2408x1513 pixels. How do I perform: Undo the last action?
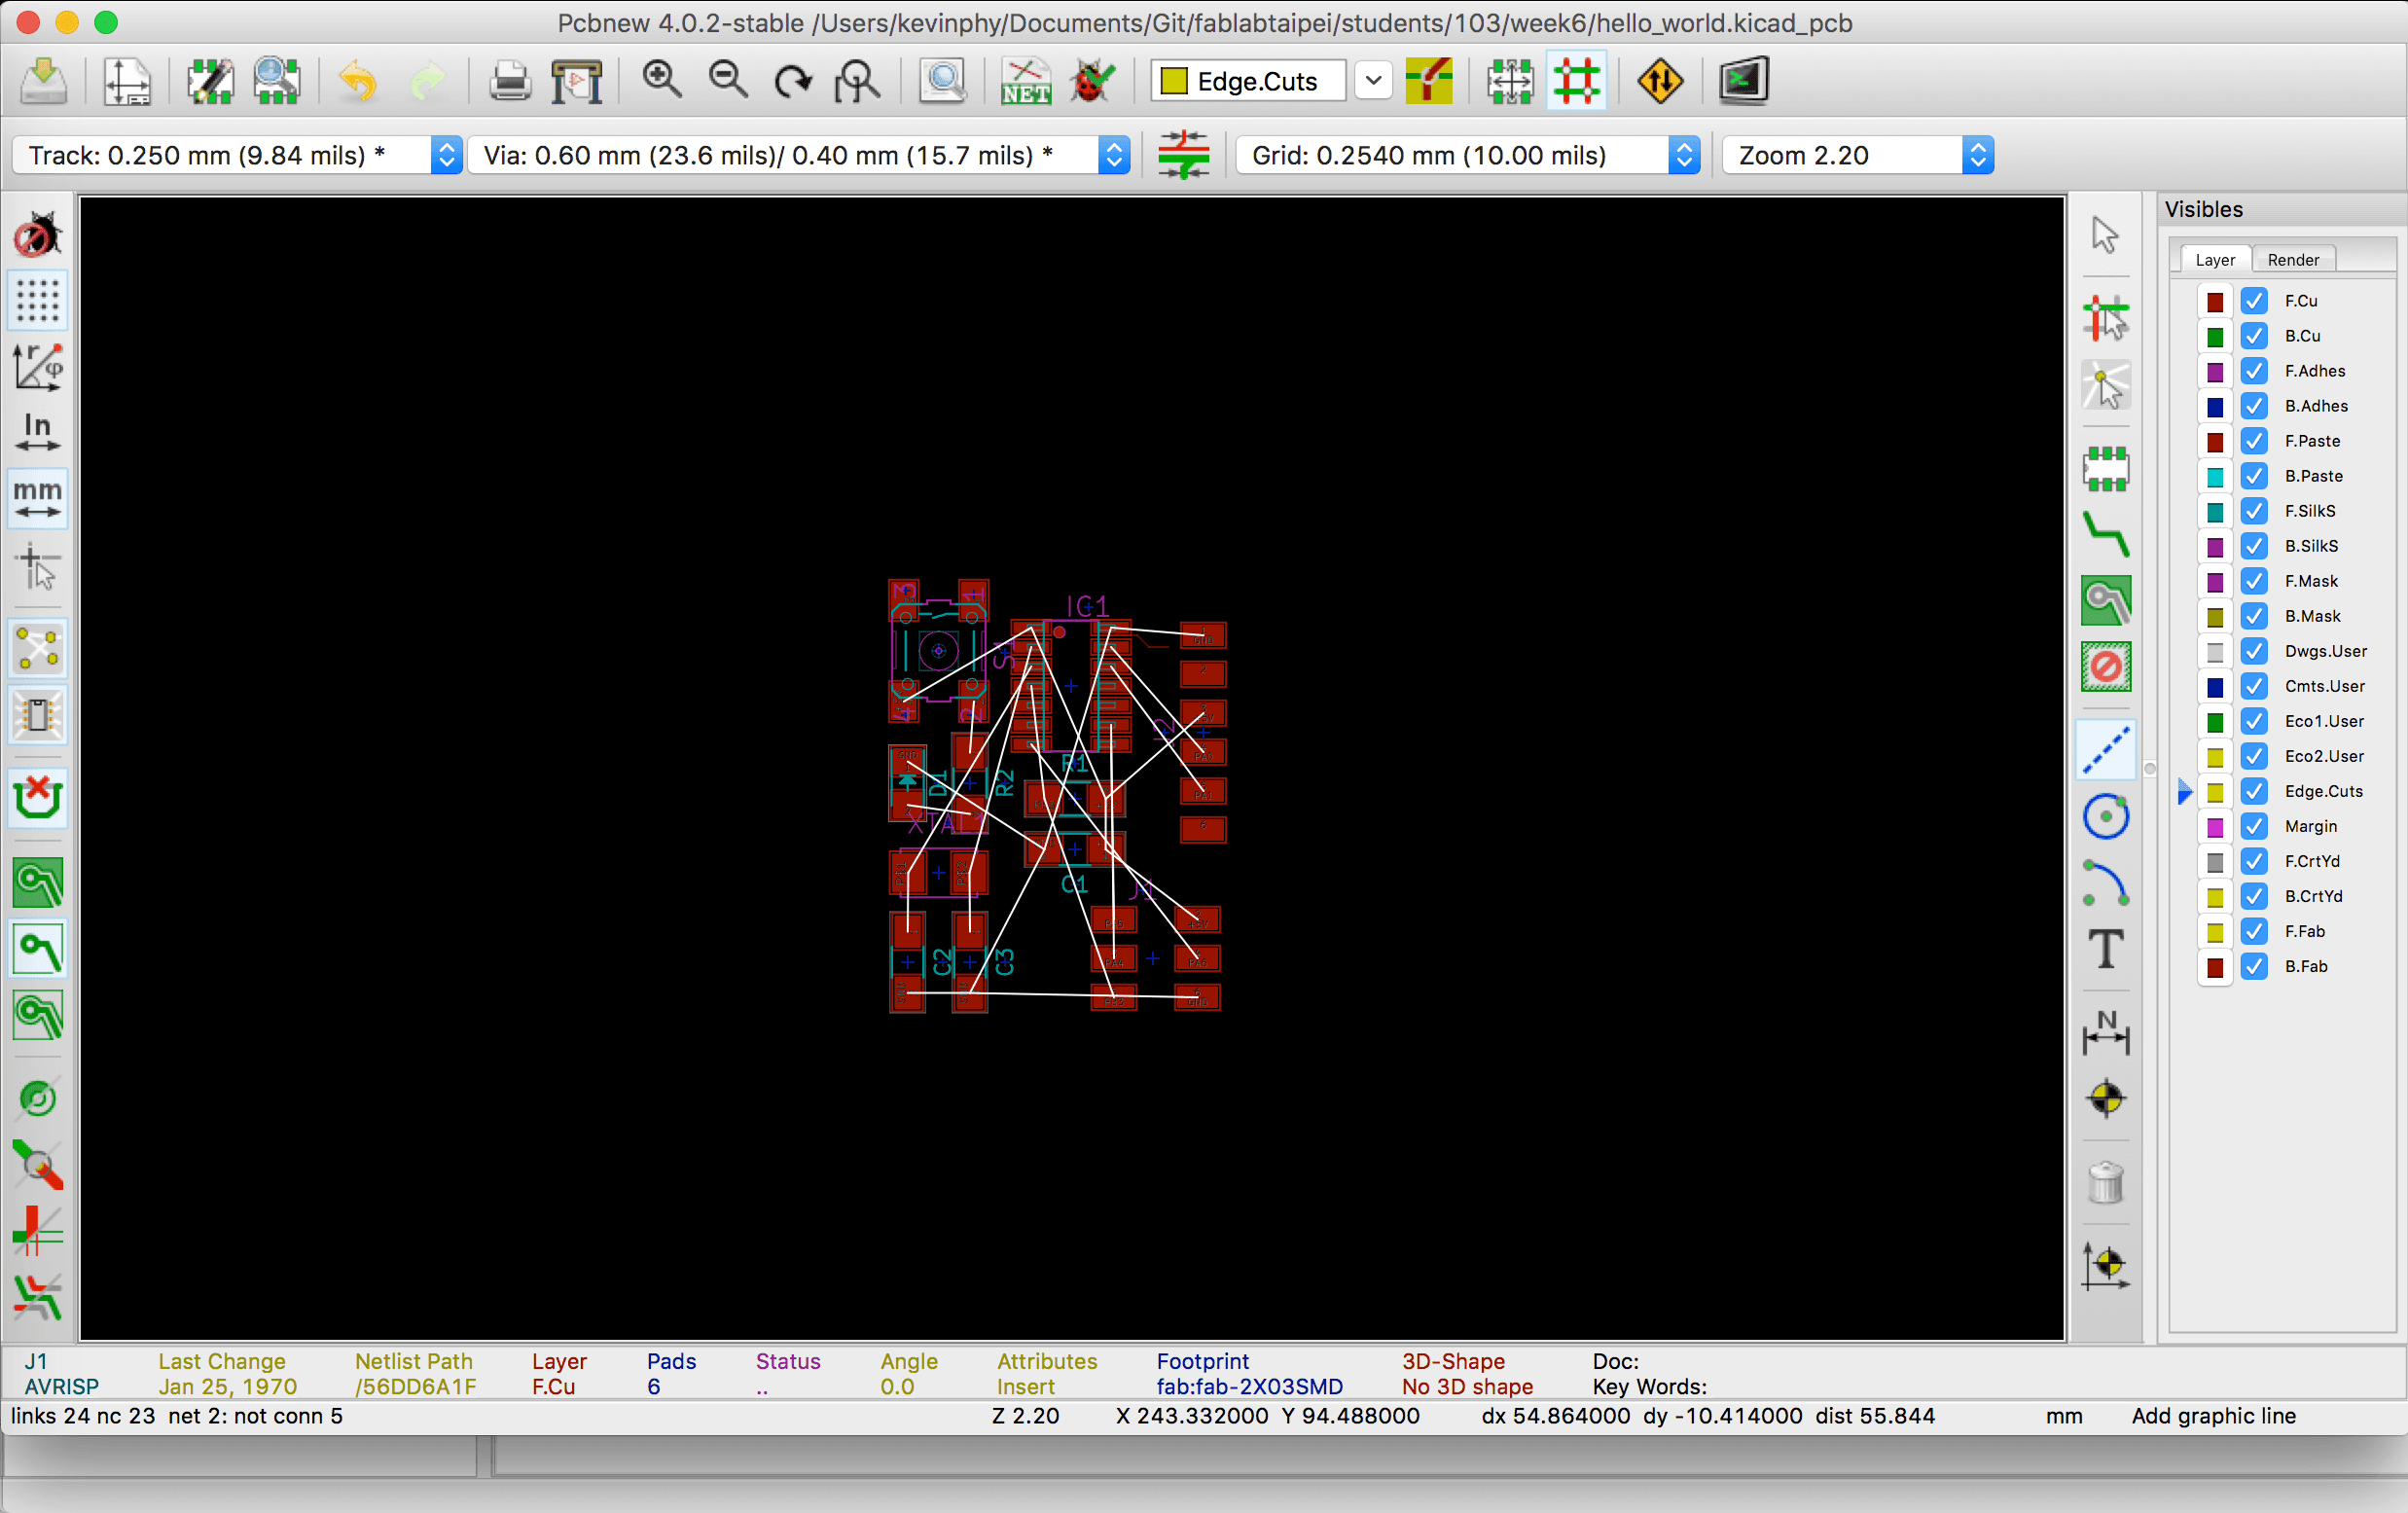coord(357,81)
